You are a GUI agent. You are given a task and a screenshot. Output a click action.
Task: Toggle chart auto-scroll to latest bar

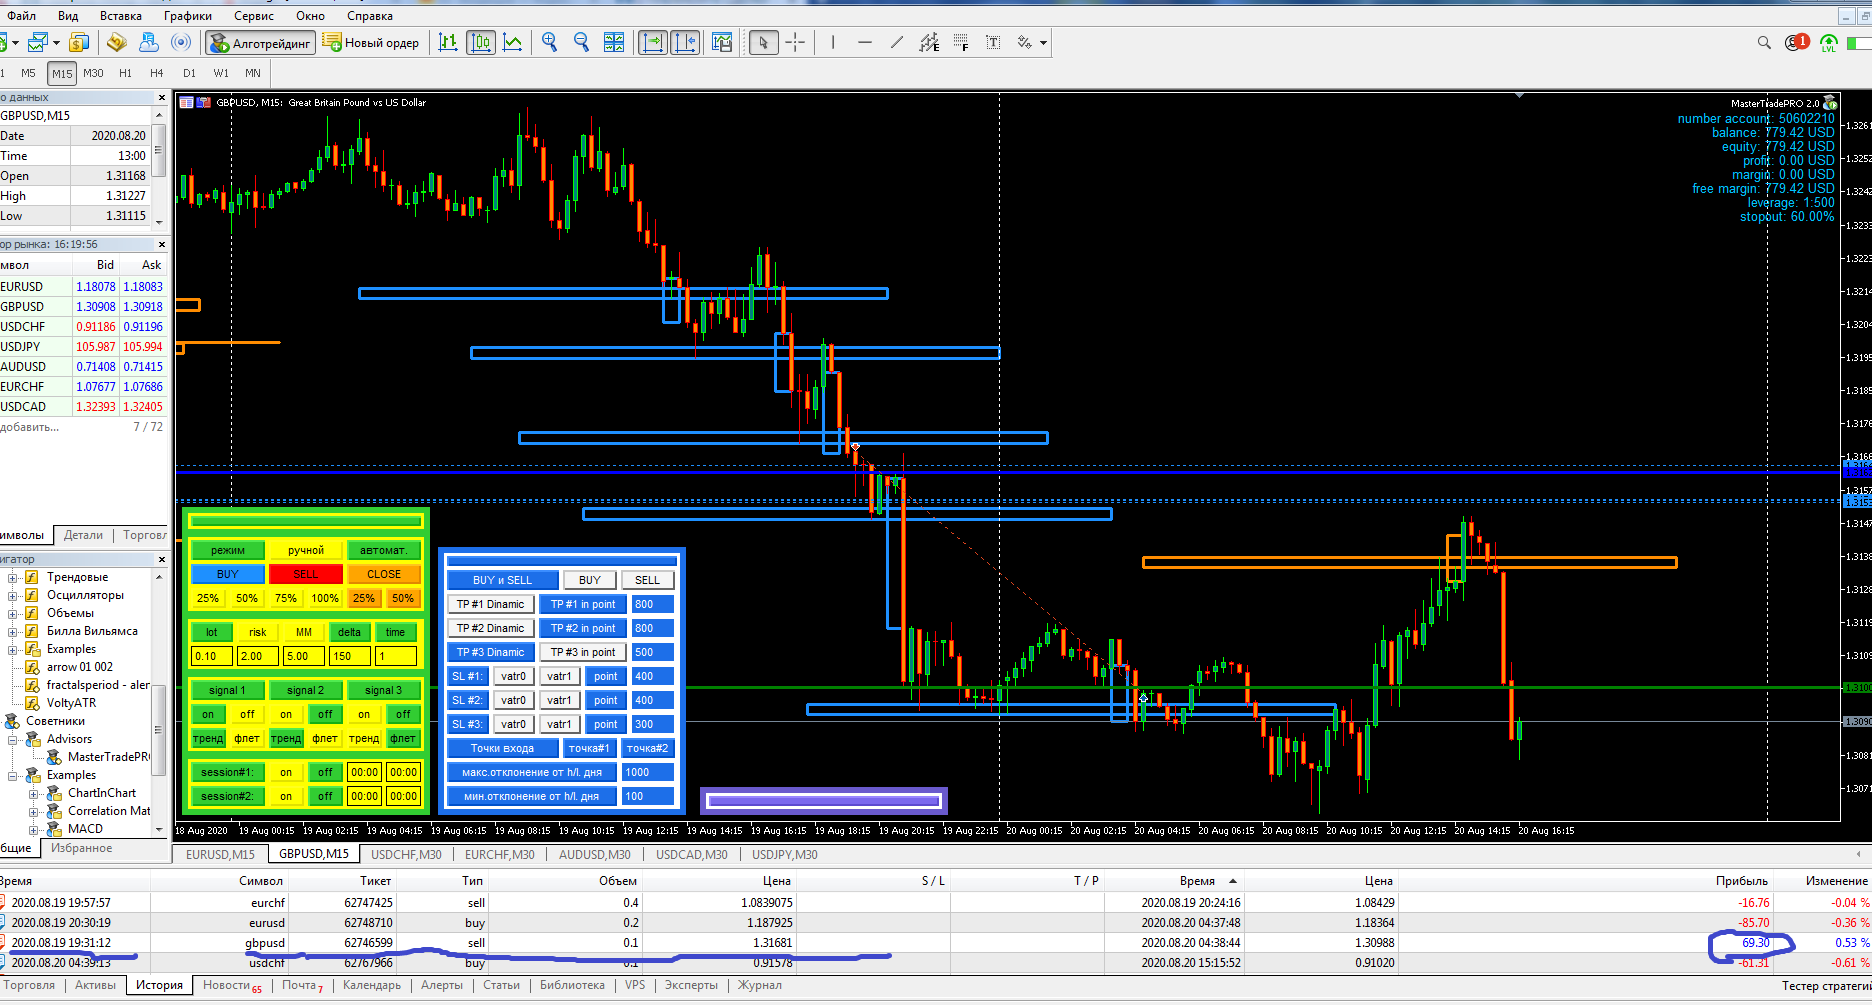[x=653, y=42]
